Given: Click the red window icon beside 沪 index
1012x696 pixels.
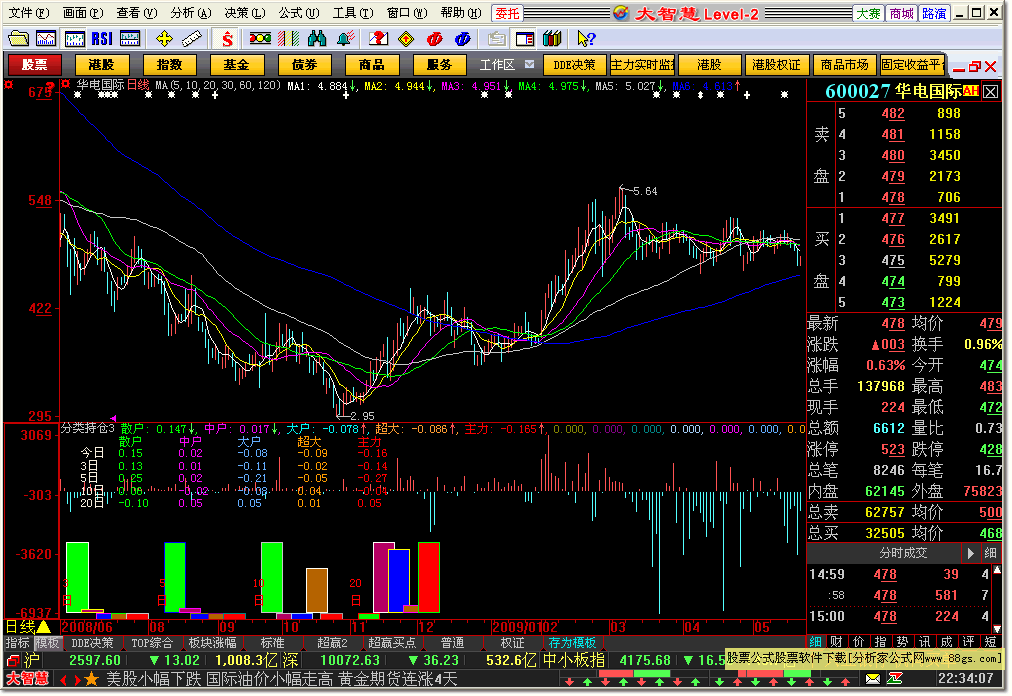Looking at the screenshot, I should click(x=13, y=660).
